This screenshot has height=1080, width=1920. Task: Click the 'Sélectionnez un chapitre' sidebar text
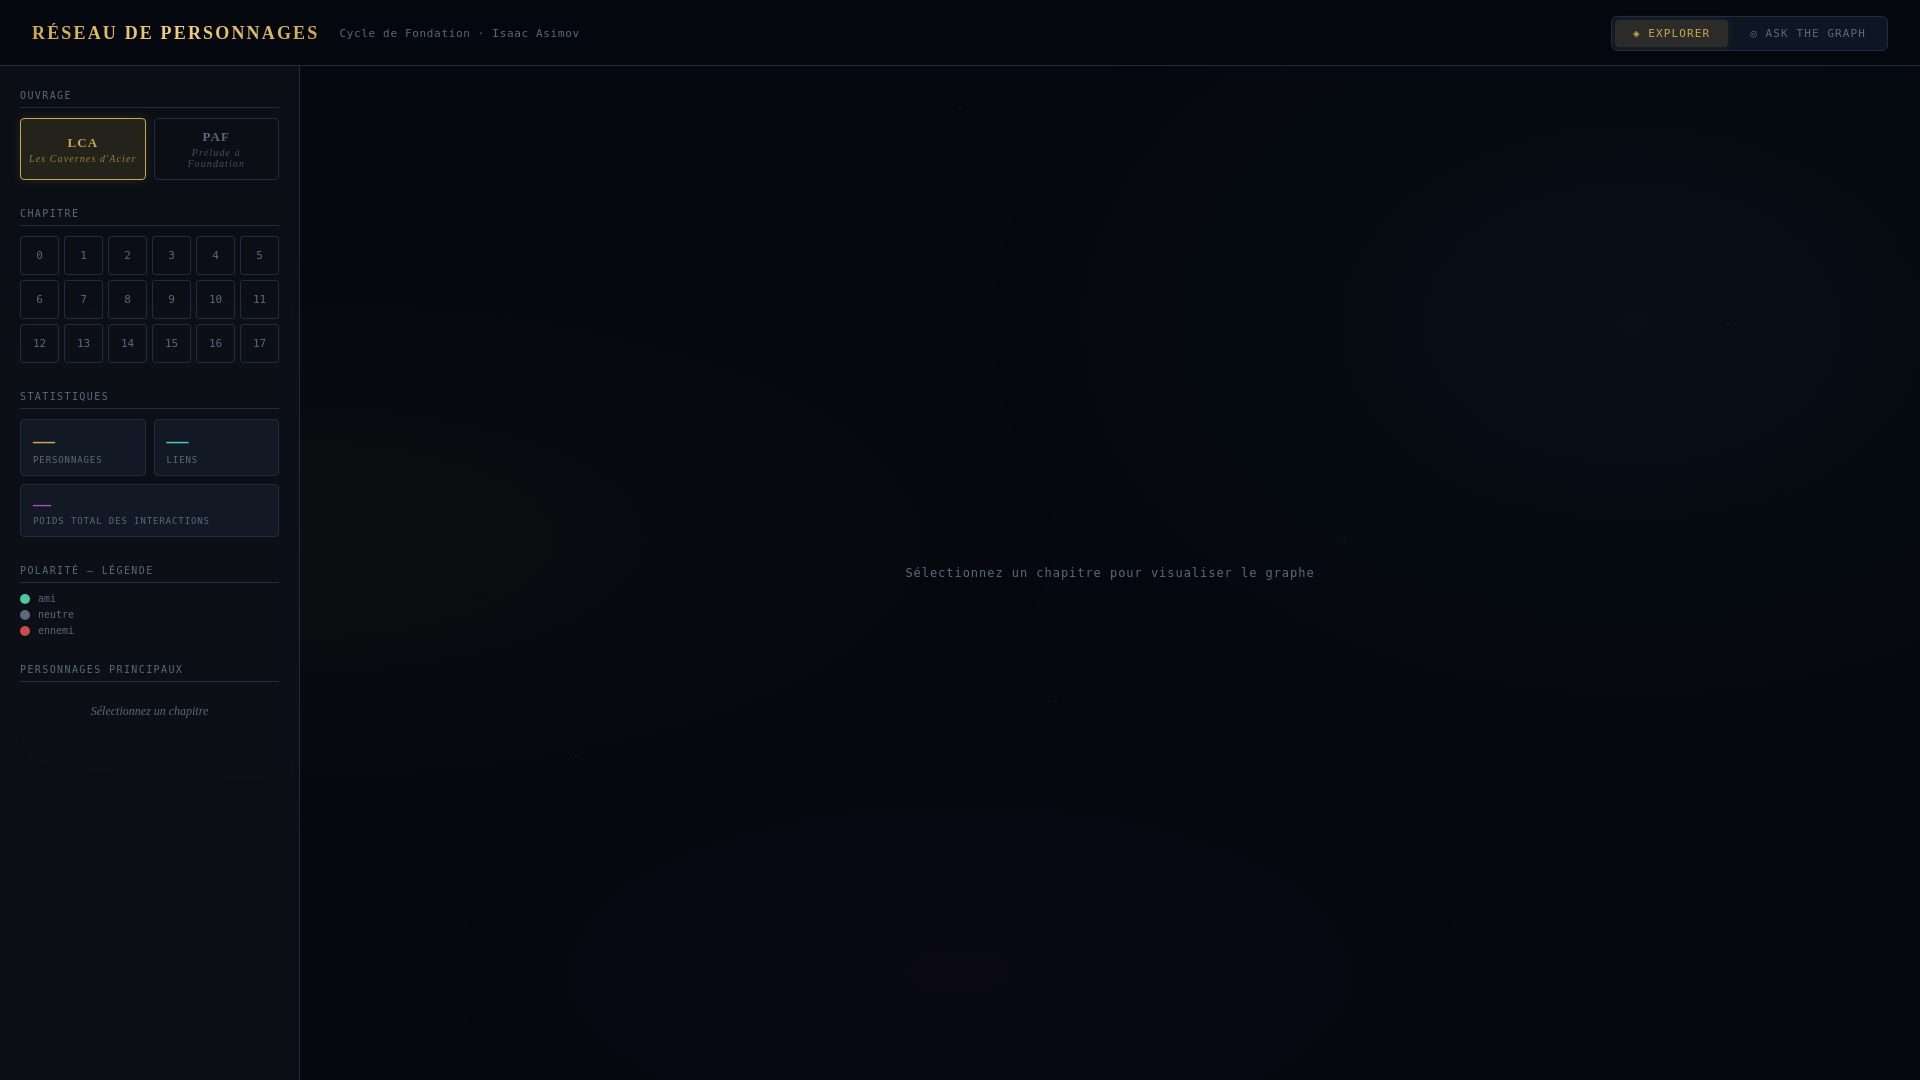click(x=149, y=711)
